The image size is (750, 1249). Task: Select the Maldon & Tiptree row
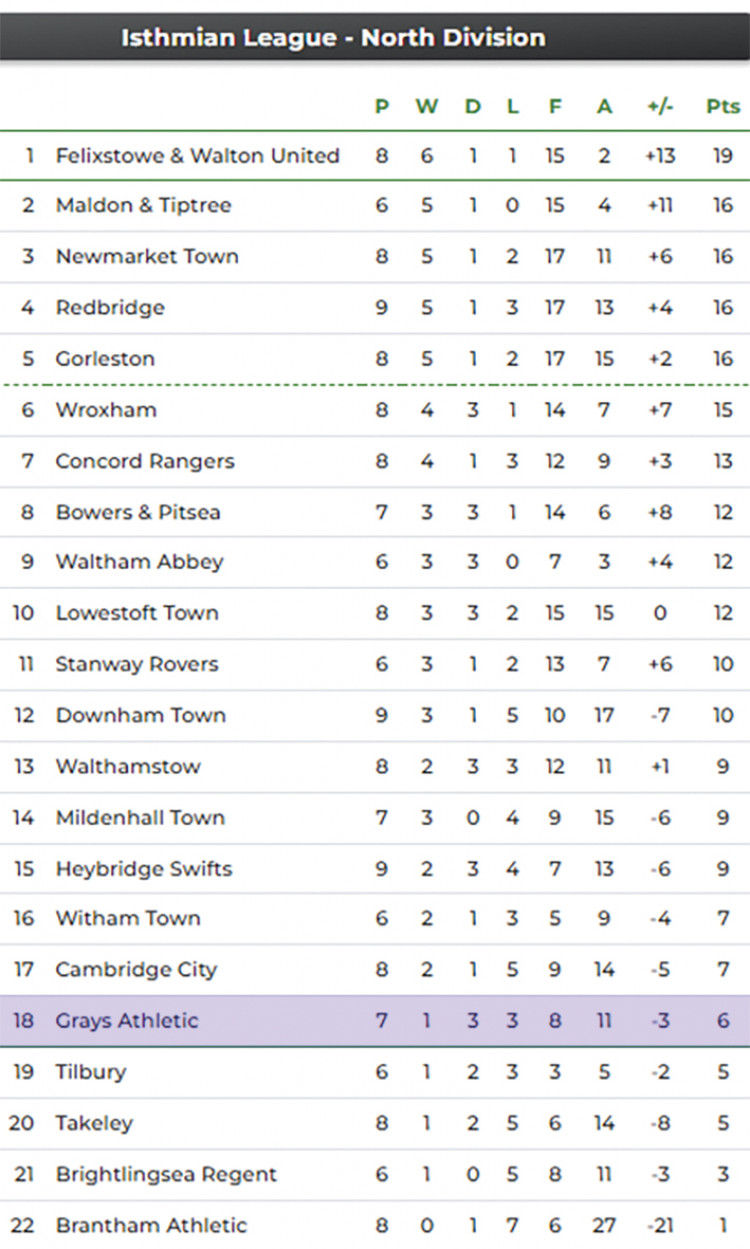375,206
